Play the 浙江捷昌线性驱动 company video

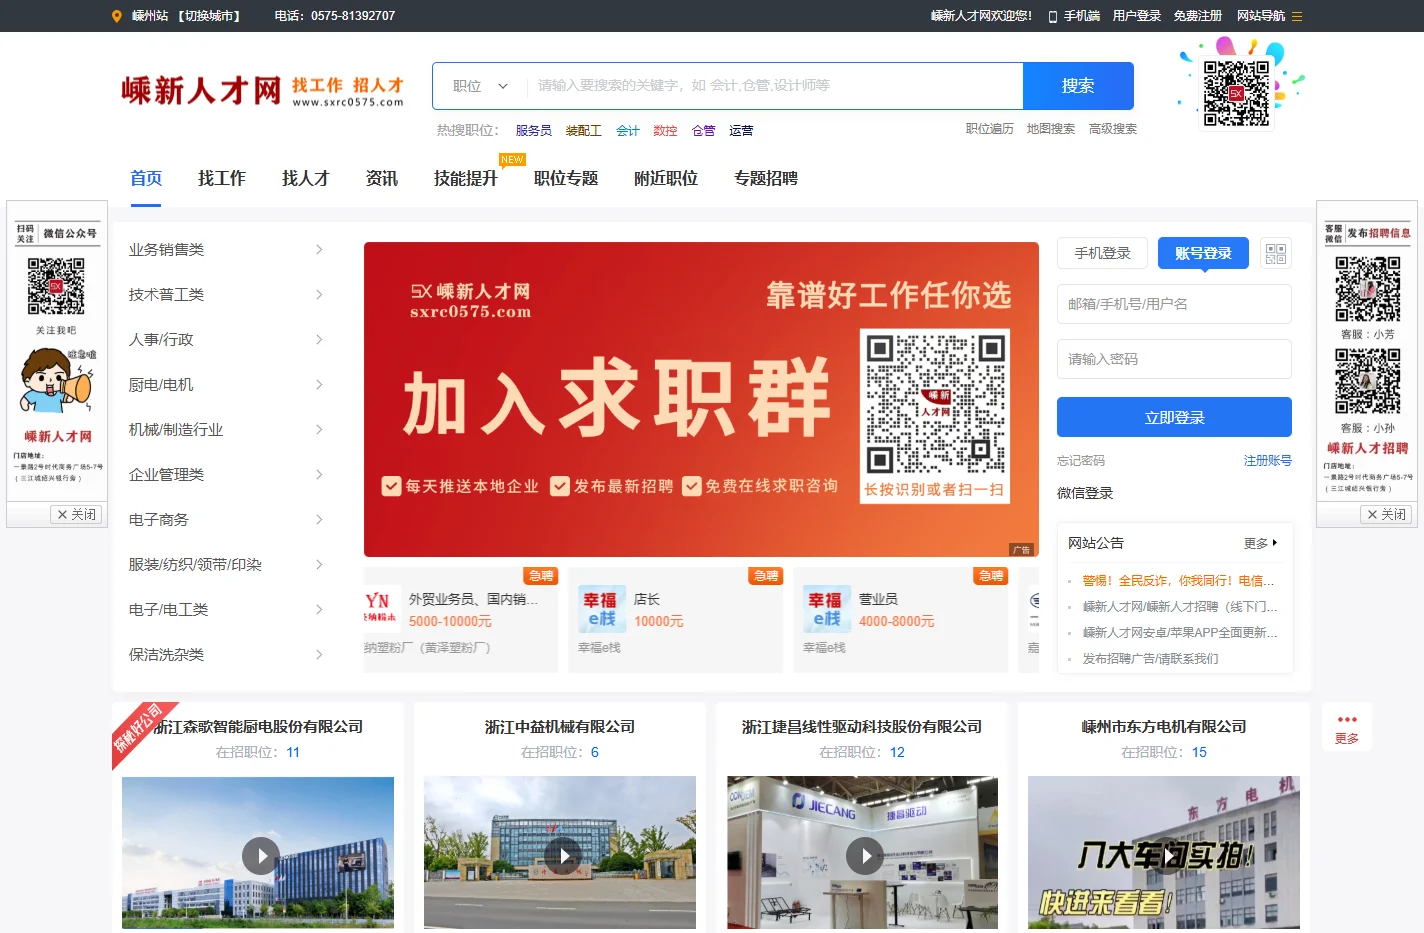point(865,856)
